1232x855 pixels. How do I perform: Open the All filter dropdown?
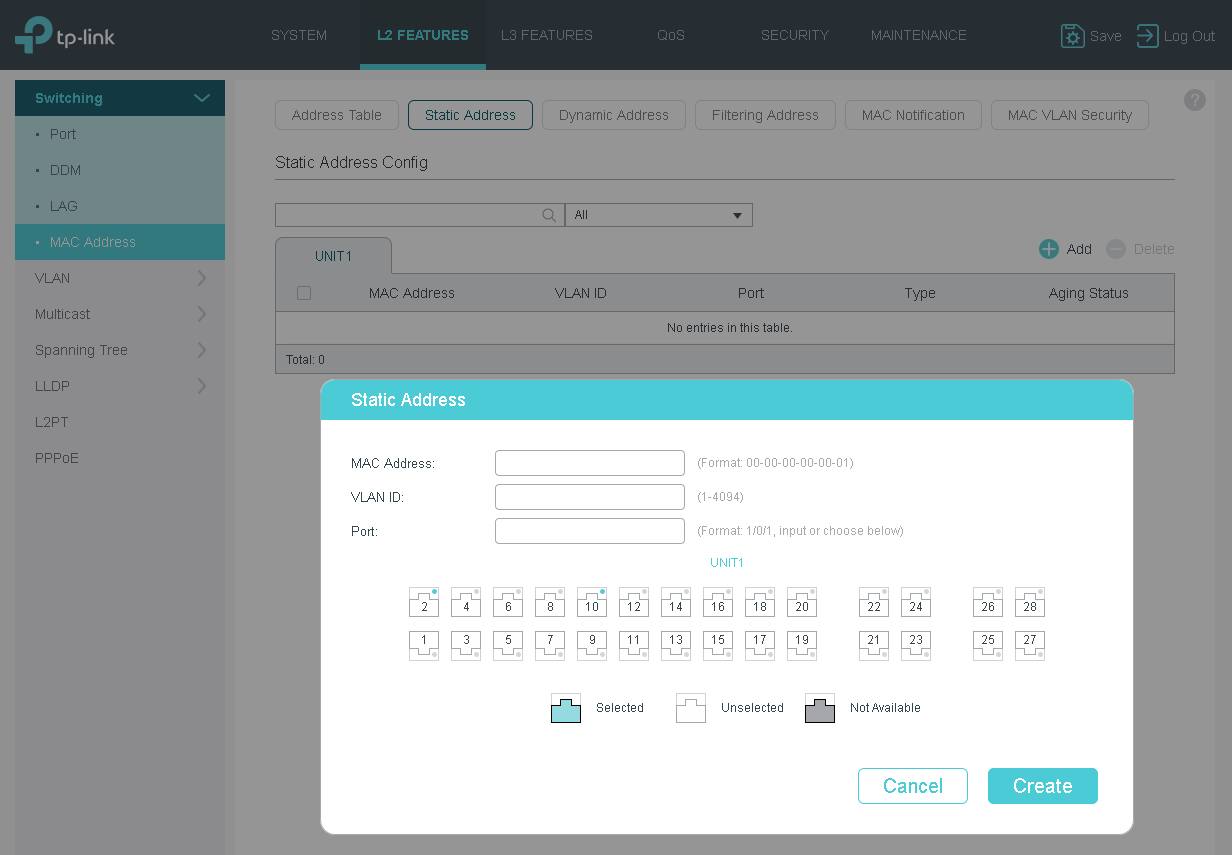(659, 215)
